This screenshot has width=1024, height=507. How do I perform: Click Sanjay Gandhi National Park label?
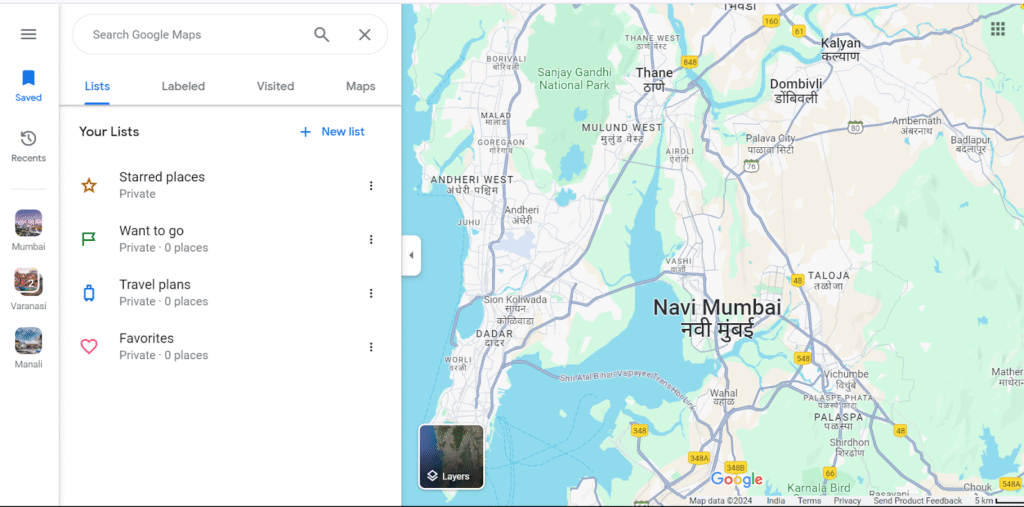coord(575,78)
